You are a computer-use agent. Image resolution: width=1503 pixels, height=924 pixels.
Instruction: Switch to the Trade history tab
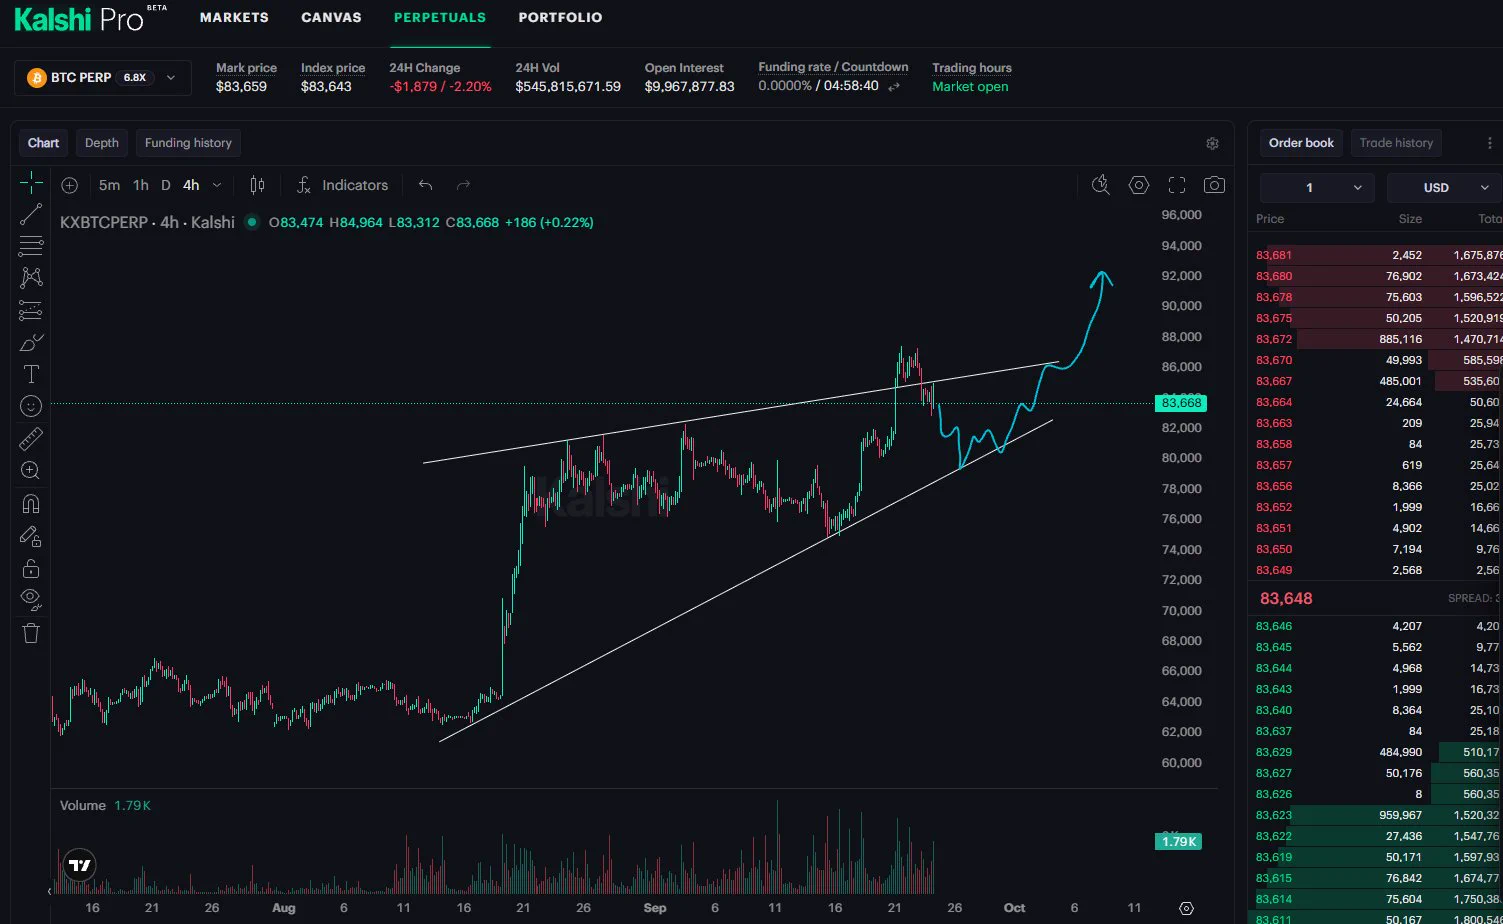pyautogui.click(x=1396, y=143)
